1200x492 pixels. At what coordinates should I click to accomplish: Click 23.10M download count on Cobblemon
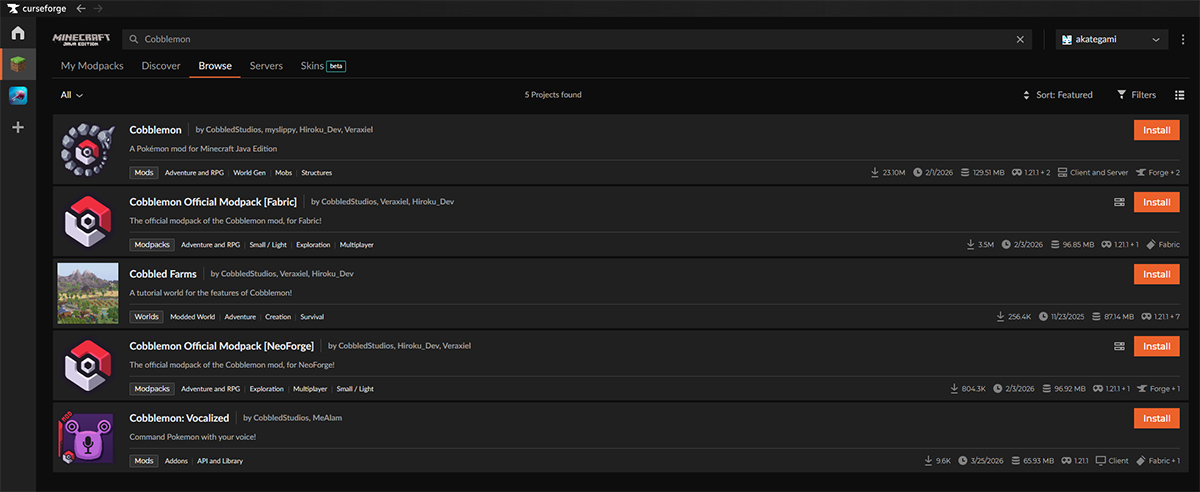(887, 173)
